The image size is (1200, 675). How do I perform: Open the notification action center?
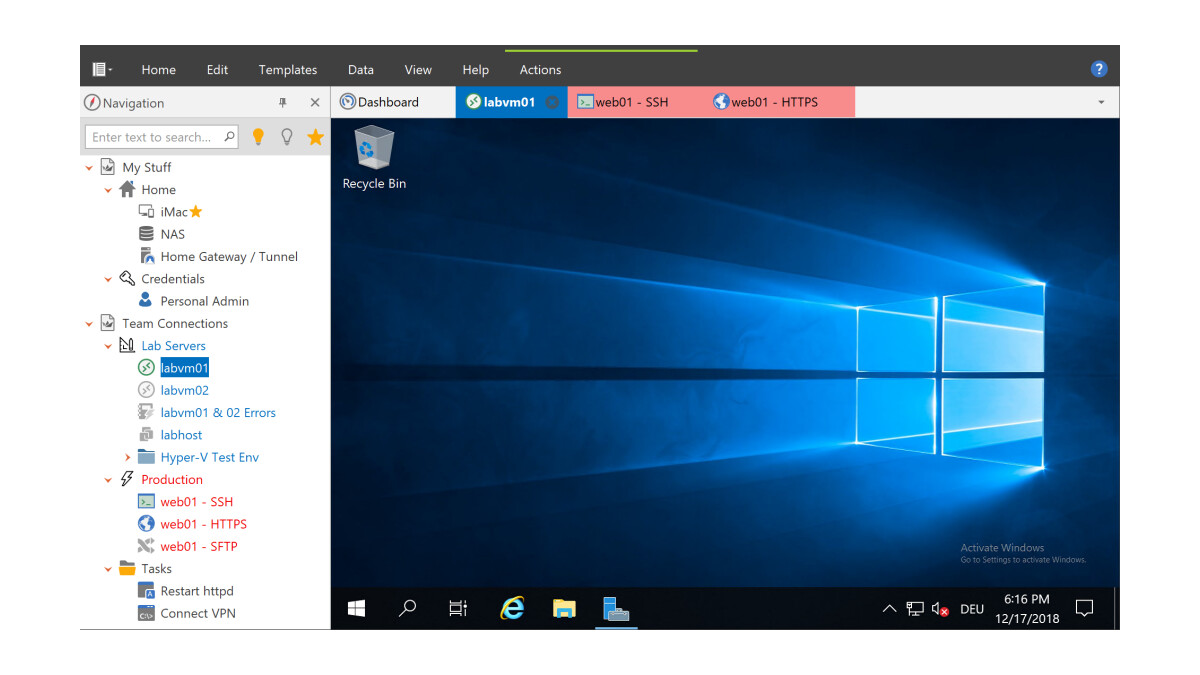click(1084, 608)
